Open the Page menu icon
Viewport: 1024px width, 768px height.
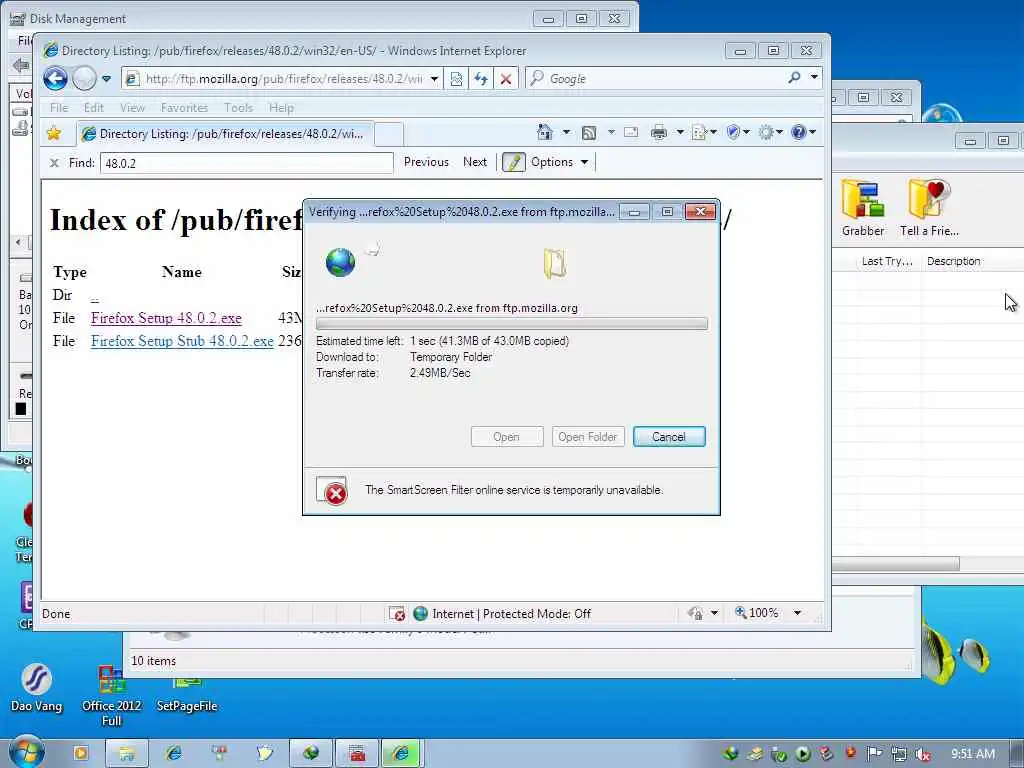(x=703, y=133)
